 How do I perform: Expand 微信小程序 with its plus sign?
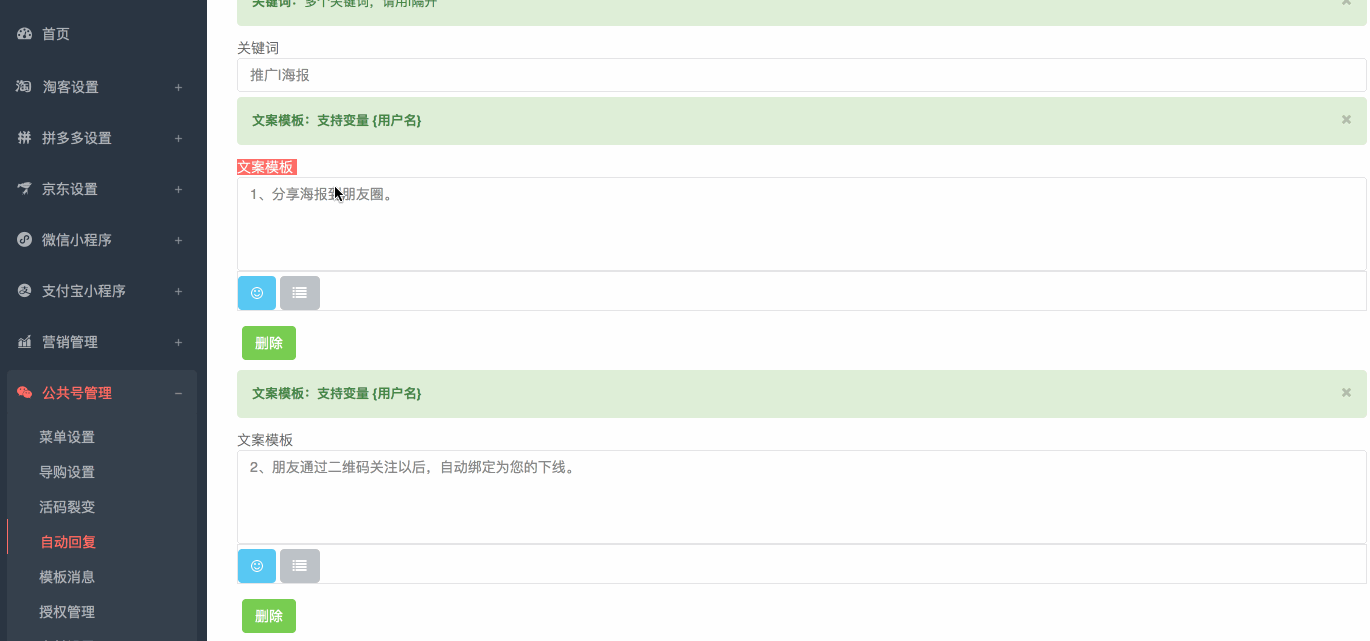pyautogui.click(x=179, y=240)
